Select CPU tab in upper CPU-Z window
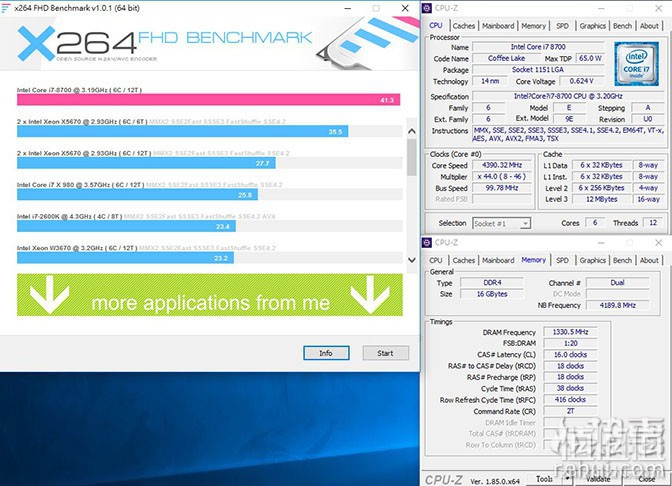 tap(435, 26)
